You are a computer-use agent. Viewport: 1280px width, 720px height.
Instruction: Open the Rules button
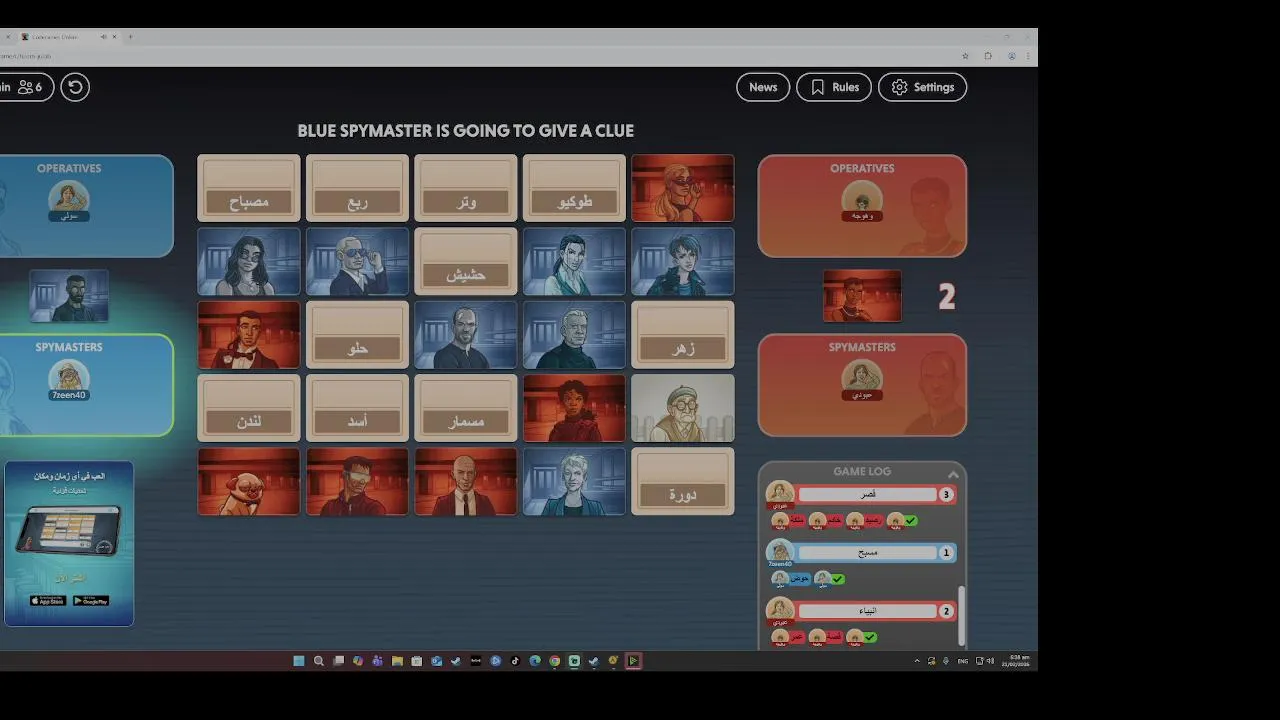point(834,87)
